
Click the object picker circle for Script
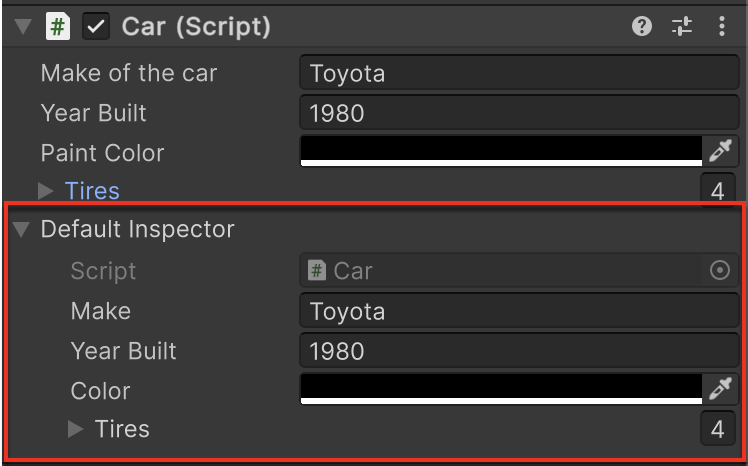point(720,270)
